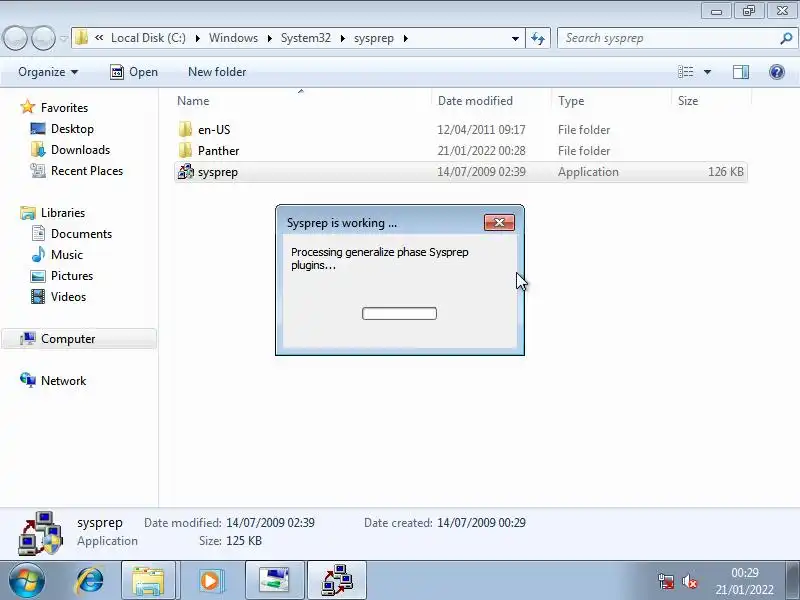This screenshot has height=600, width=800.
Task: Open the Help question mark icon
Action: pyautogui.click(x=777, y=72)
